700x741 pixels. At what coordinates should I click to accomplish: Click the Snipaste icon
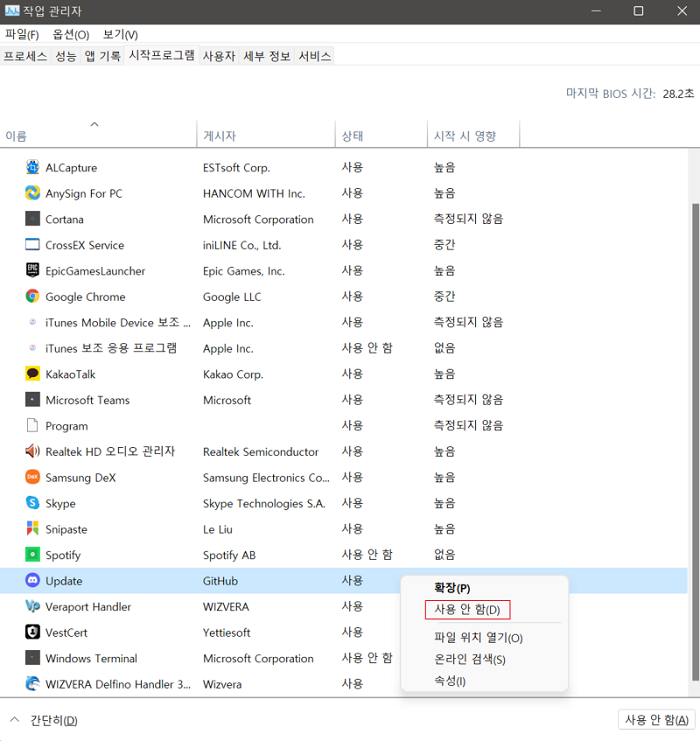click(x=32, y=529)
